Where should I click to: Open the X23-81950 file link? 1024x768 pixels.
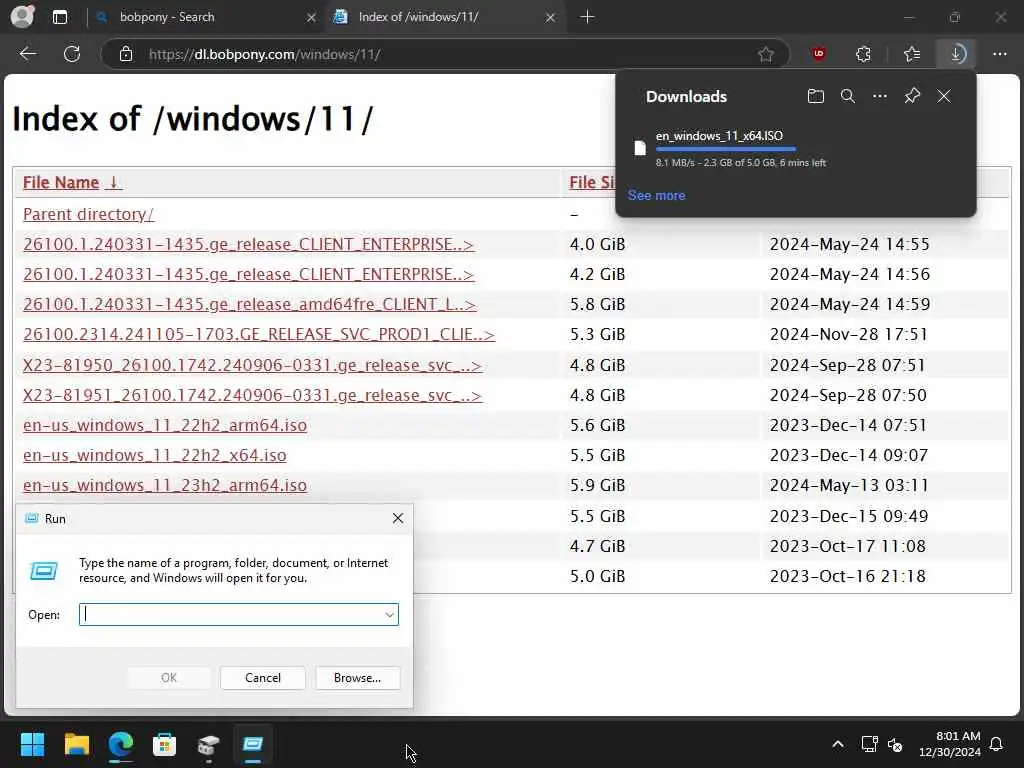pos(252,365)
